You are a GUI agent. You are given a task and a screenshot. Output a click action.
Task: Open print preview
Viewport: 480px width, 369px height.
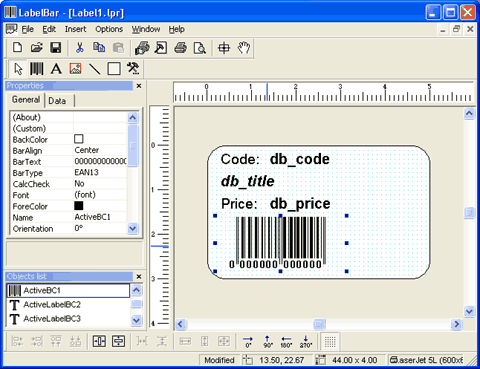pyautogui.click(x=199, y=48)
